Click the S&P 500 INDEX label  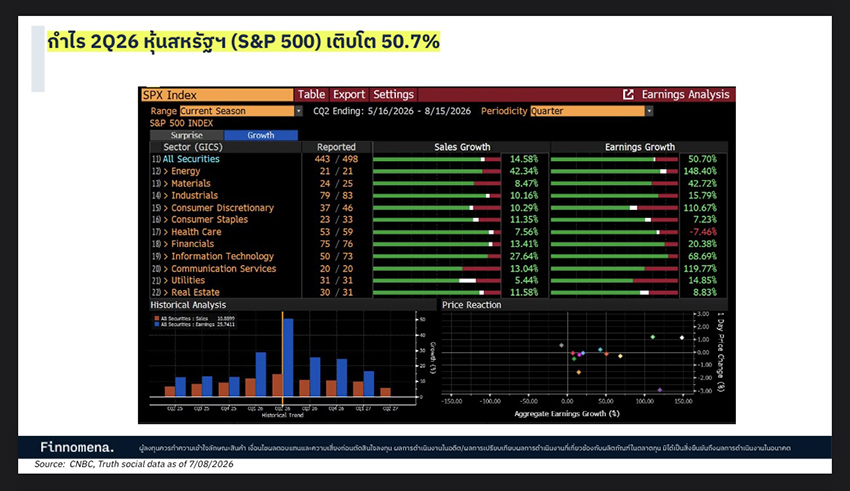coord(182,123)
